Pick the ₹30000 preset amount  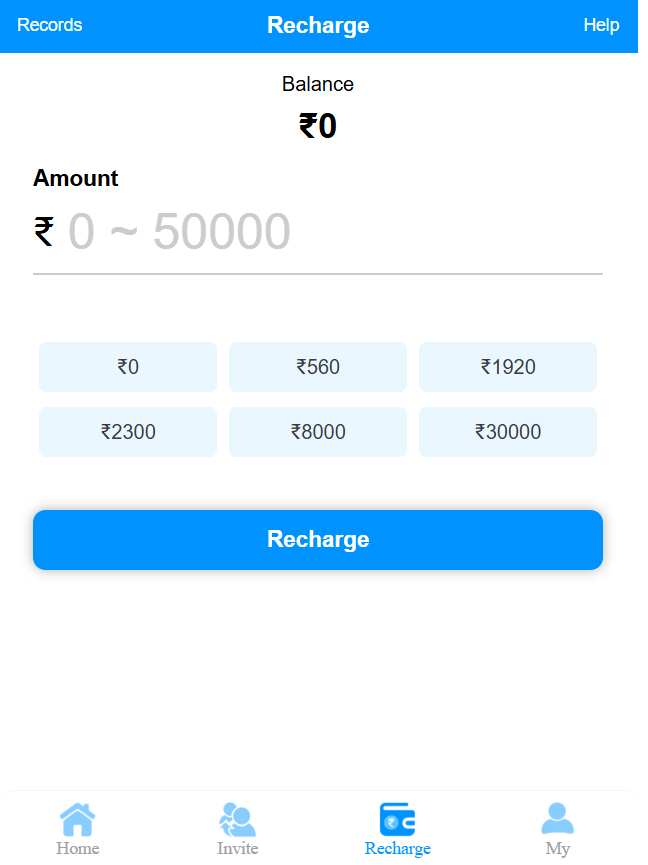tap(508, 432)
